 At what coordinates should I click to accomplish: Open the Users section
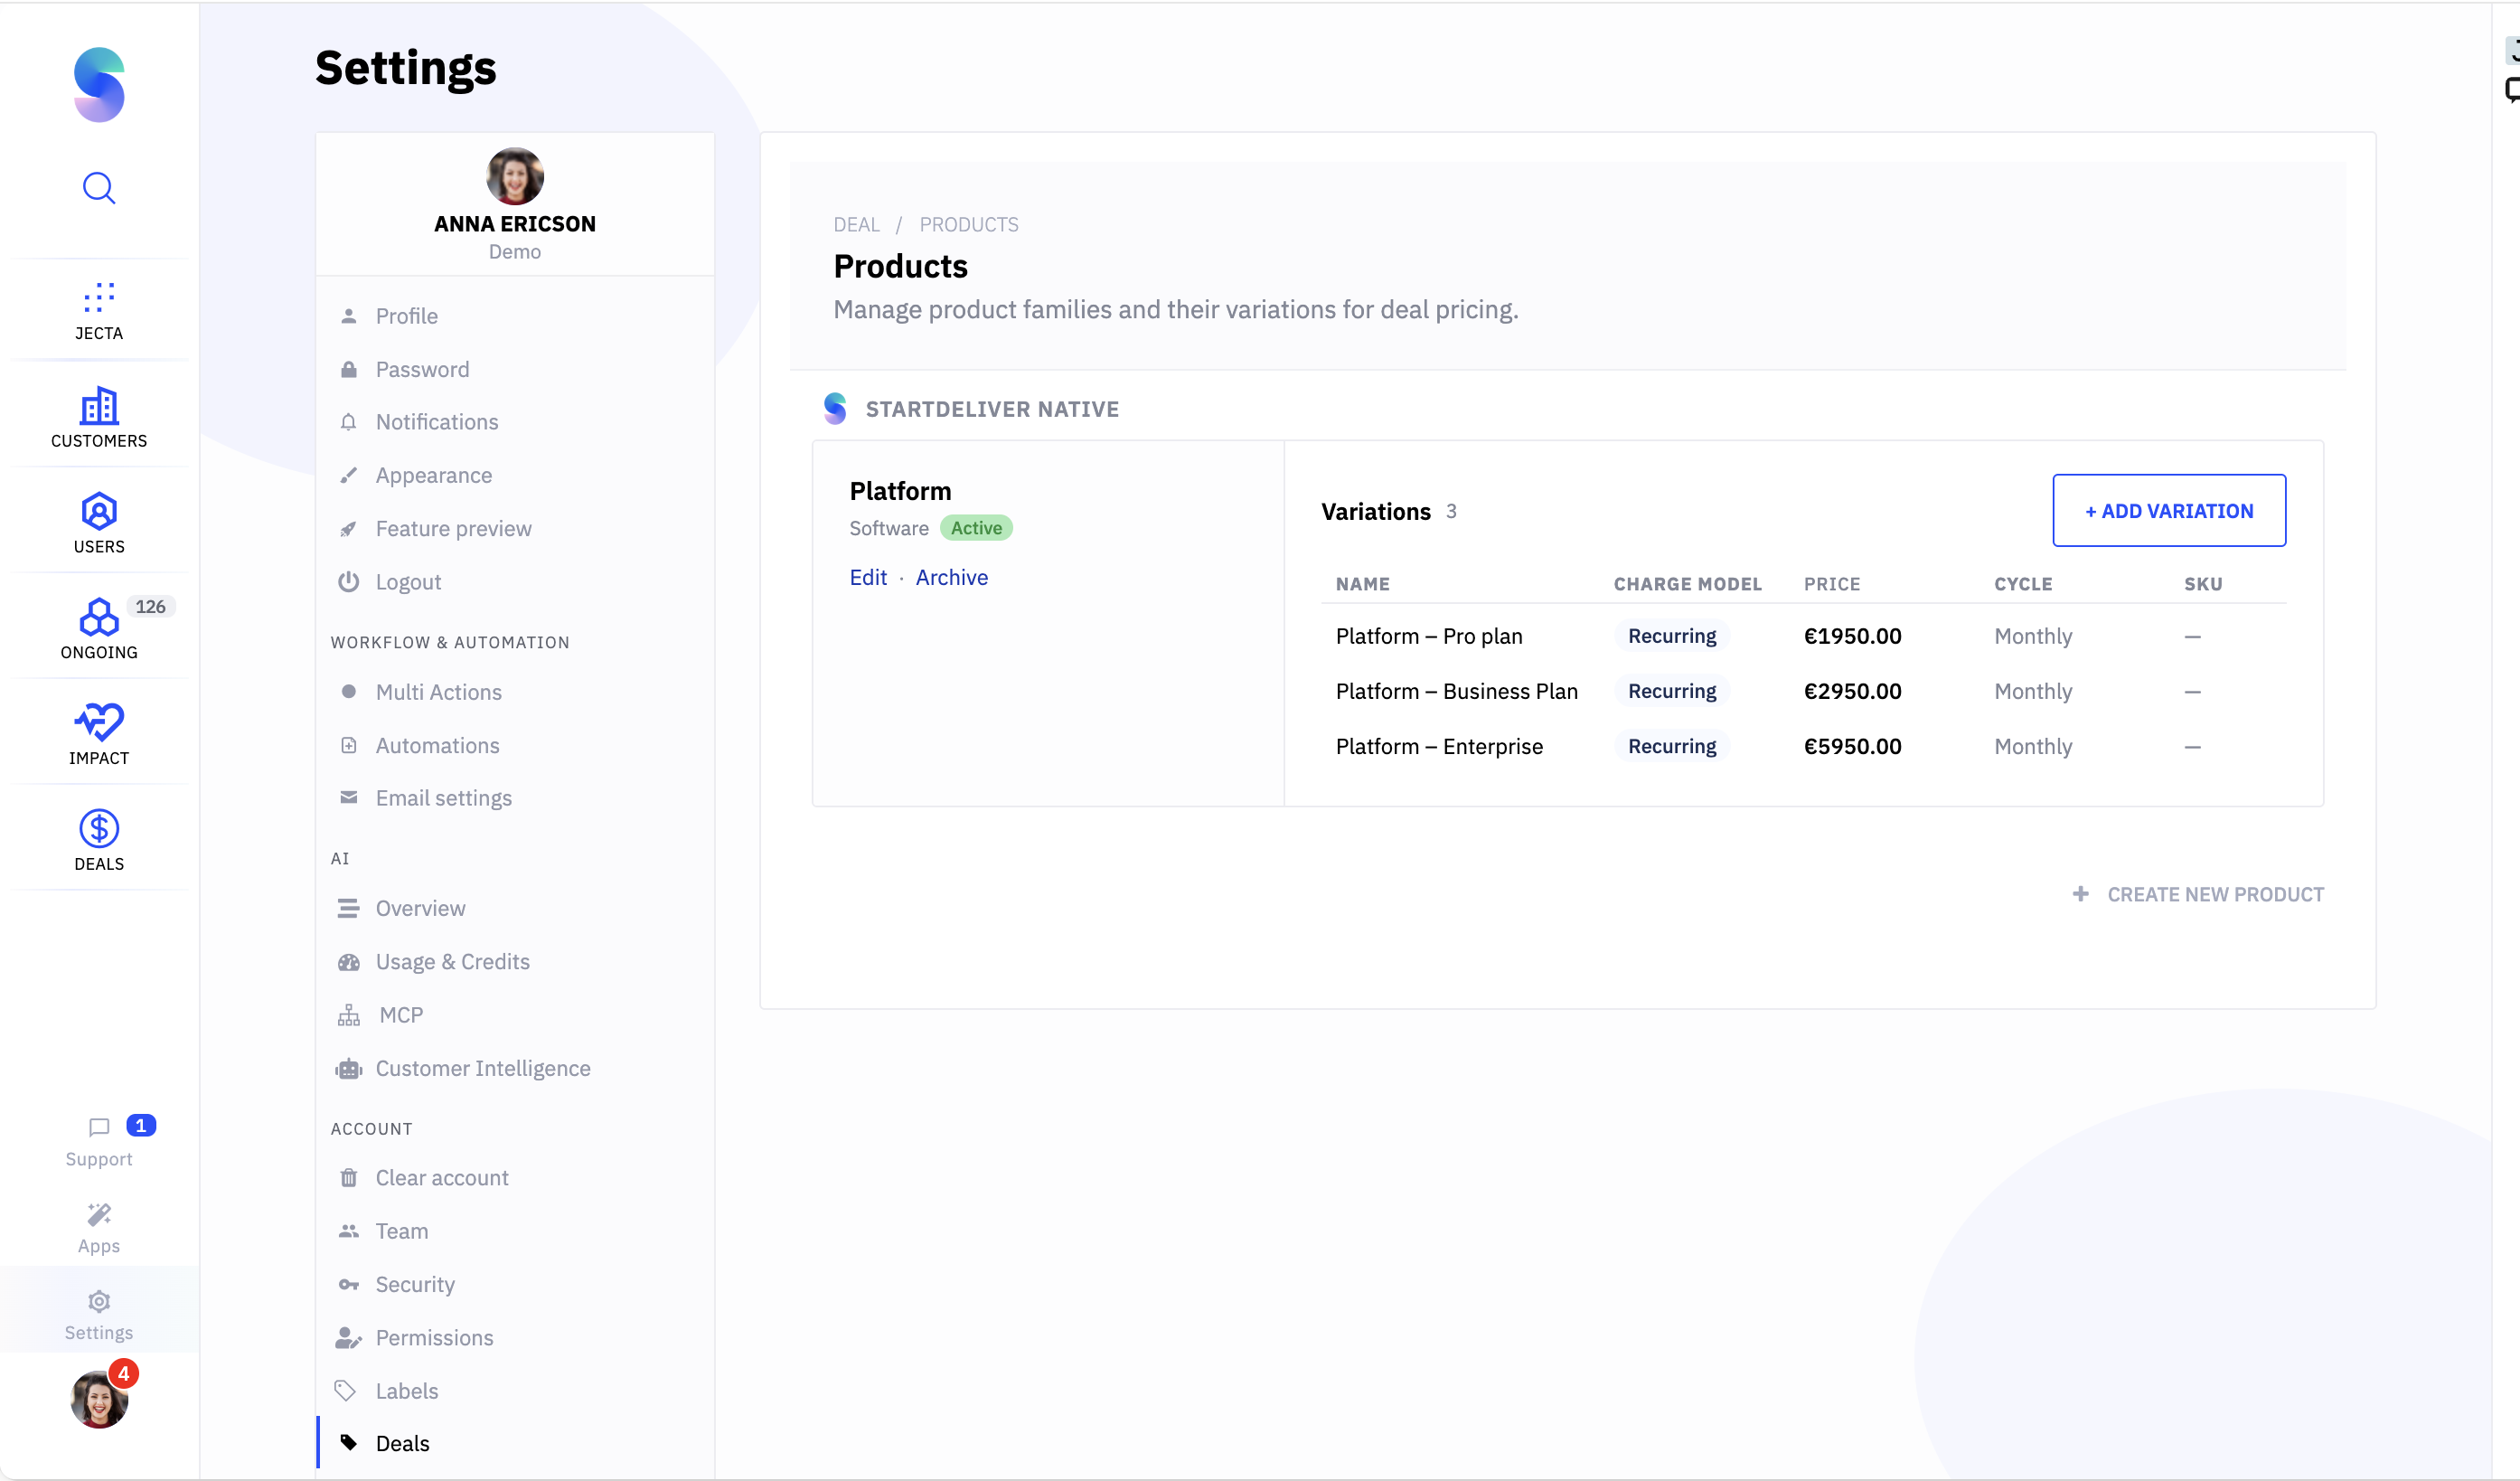click(99, 524)
